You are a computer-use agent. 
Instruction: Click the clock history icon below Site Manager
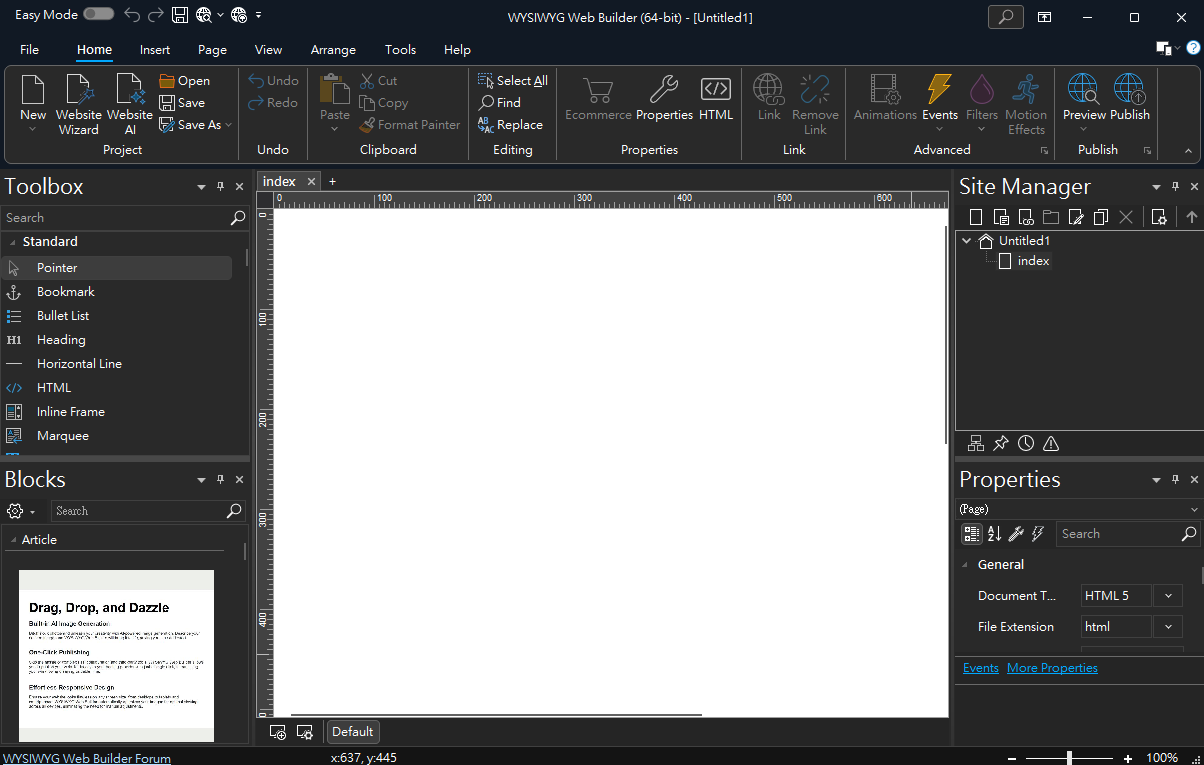(1026, 443)
